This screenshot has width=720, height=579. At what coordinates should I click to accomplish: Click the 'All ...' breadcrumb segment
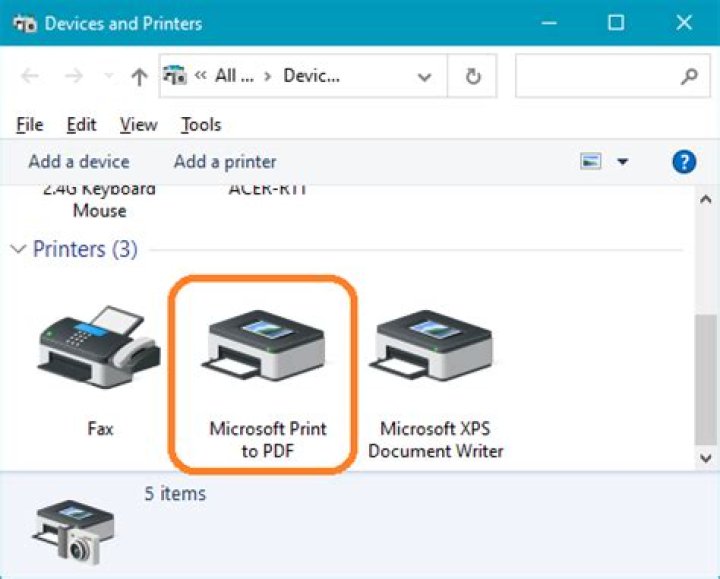(x=235, y=75)
